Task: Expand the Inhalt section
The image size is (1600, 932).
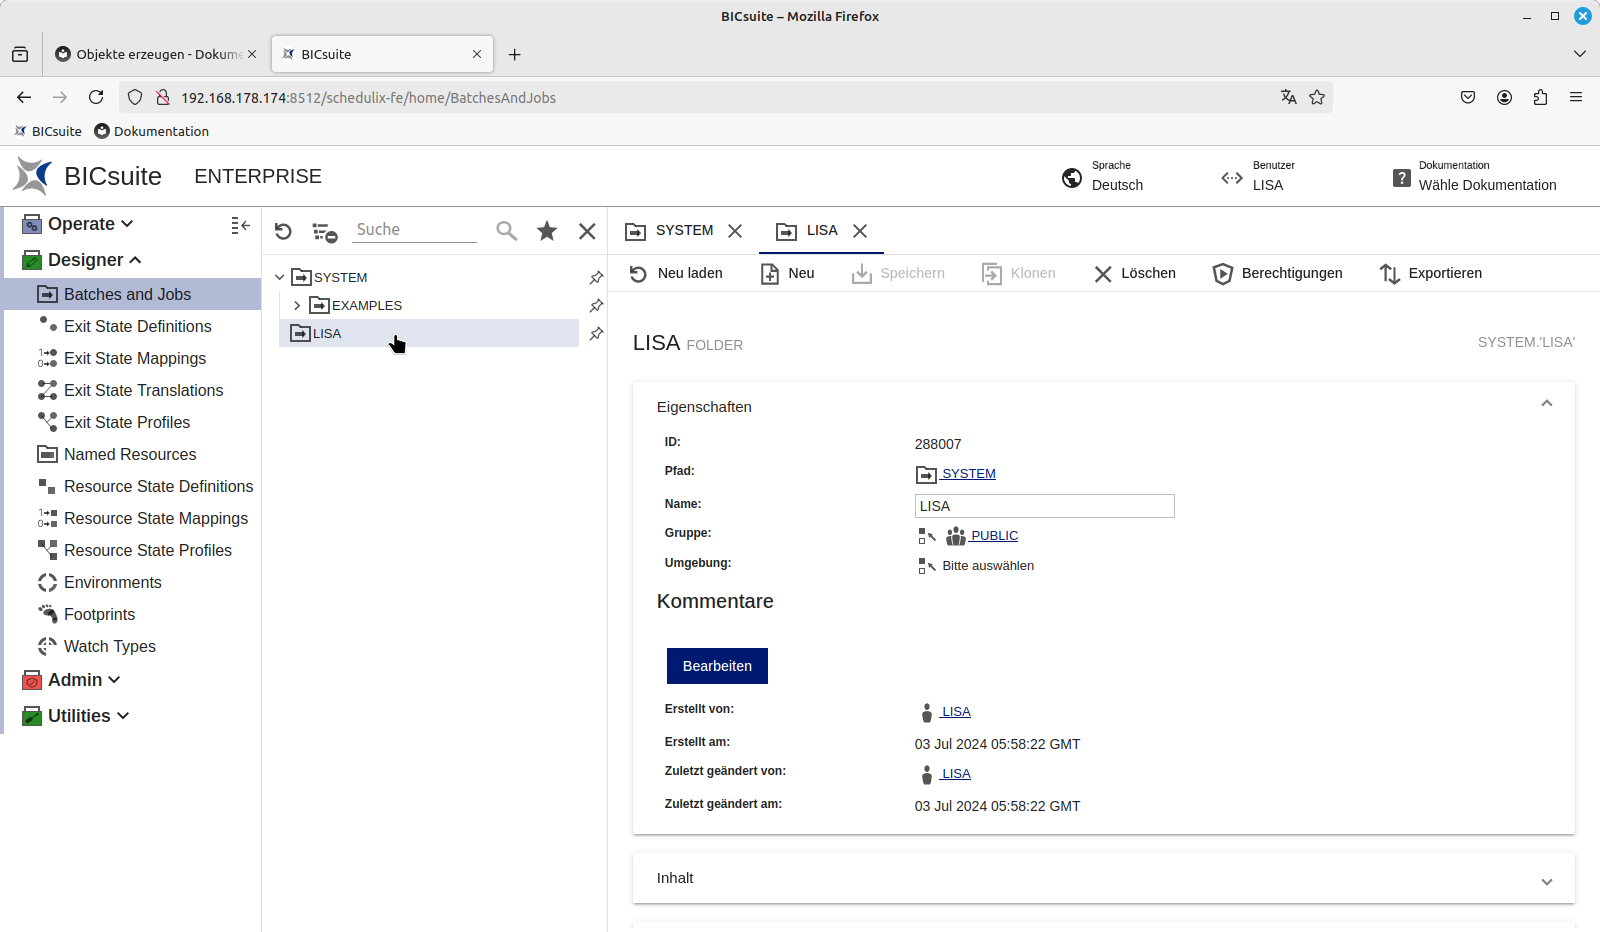Action: 1546,881
